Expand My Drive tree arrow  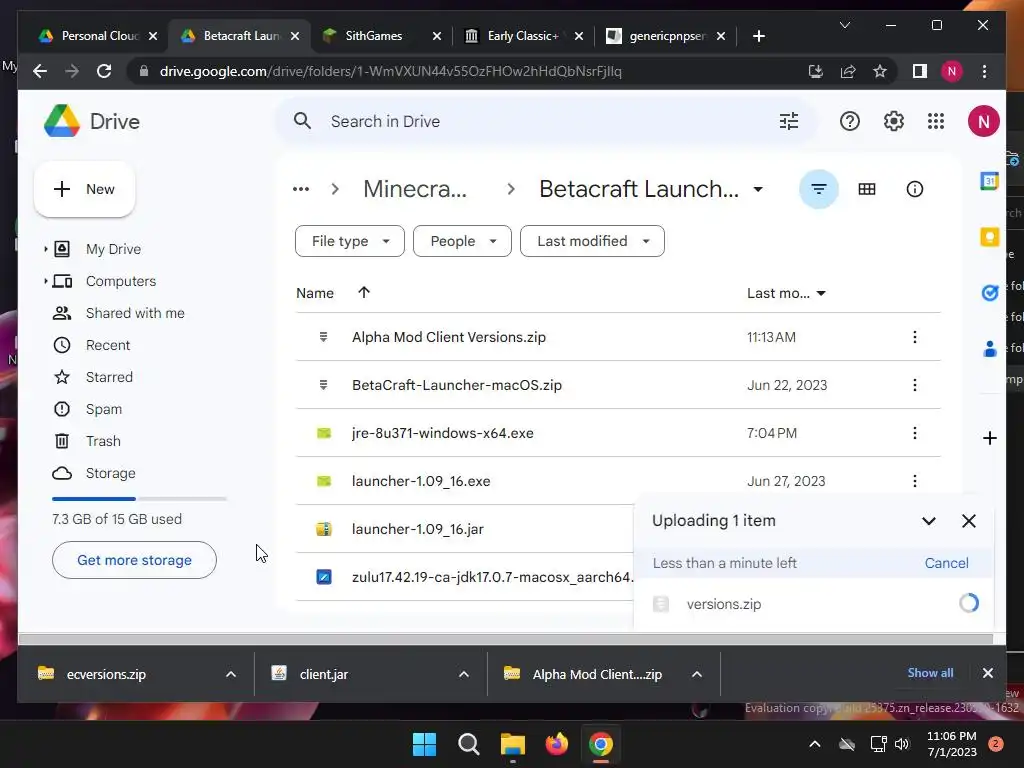pos(45,249)
